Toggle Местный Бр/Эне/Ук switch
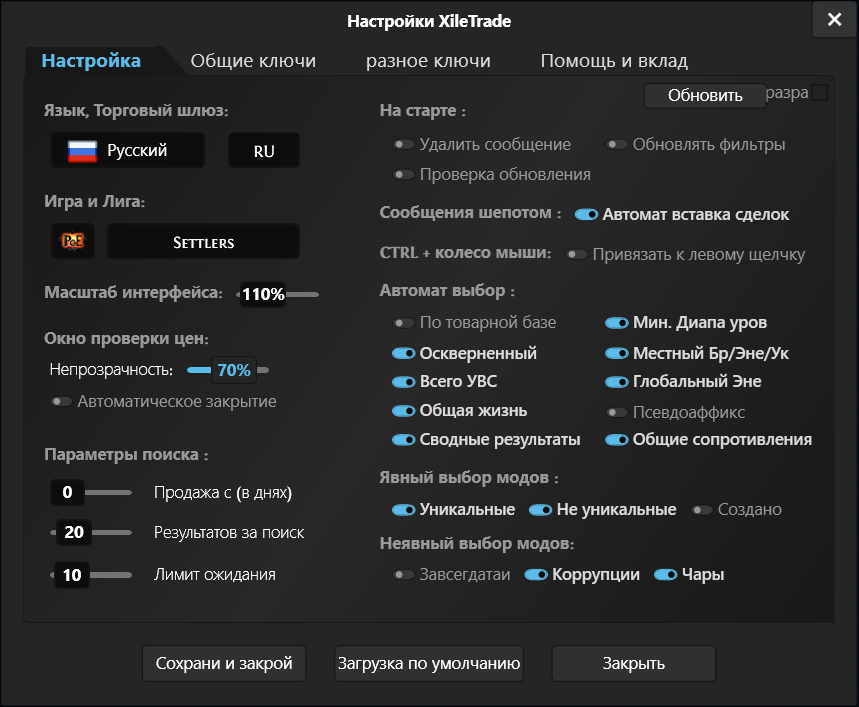The height and width of the screenshot is (707, 859). coord(617,354)
